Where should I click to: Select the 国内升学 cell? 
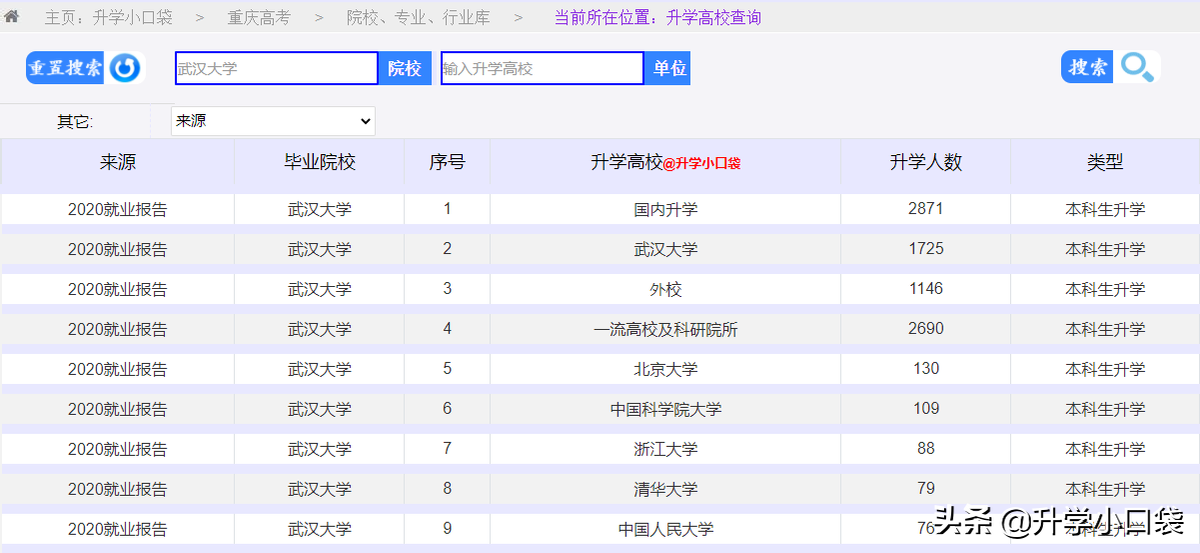pyautogui.click(x=666, y=209)
